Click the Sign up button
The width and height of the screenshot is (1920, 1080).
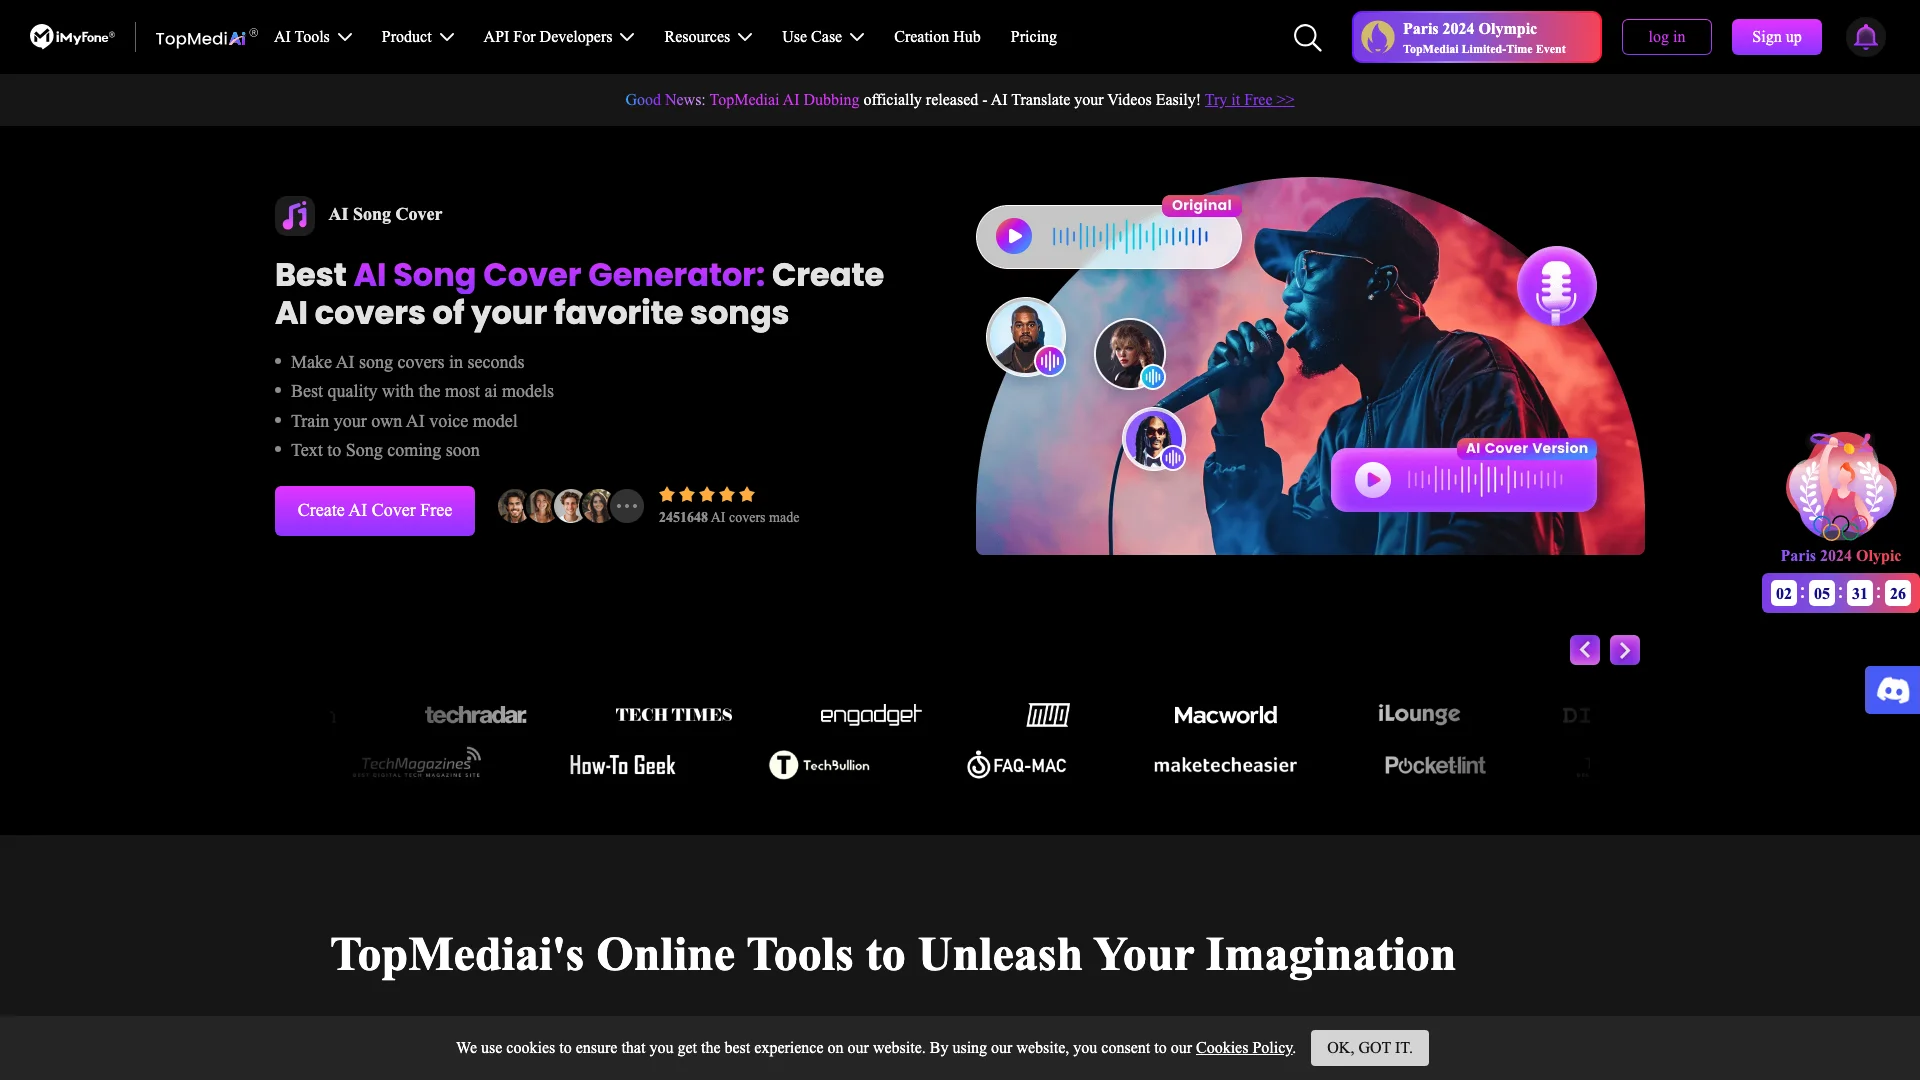[x=1776, y=36]
